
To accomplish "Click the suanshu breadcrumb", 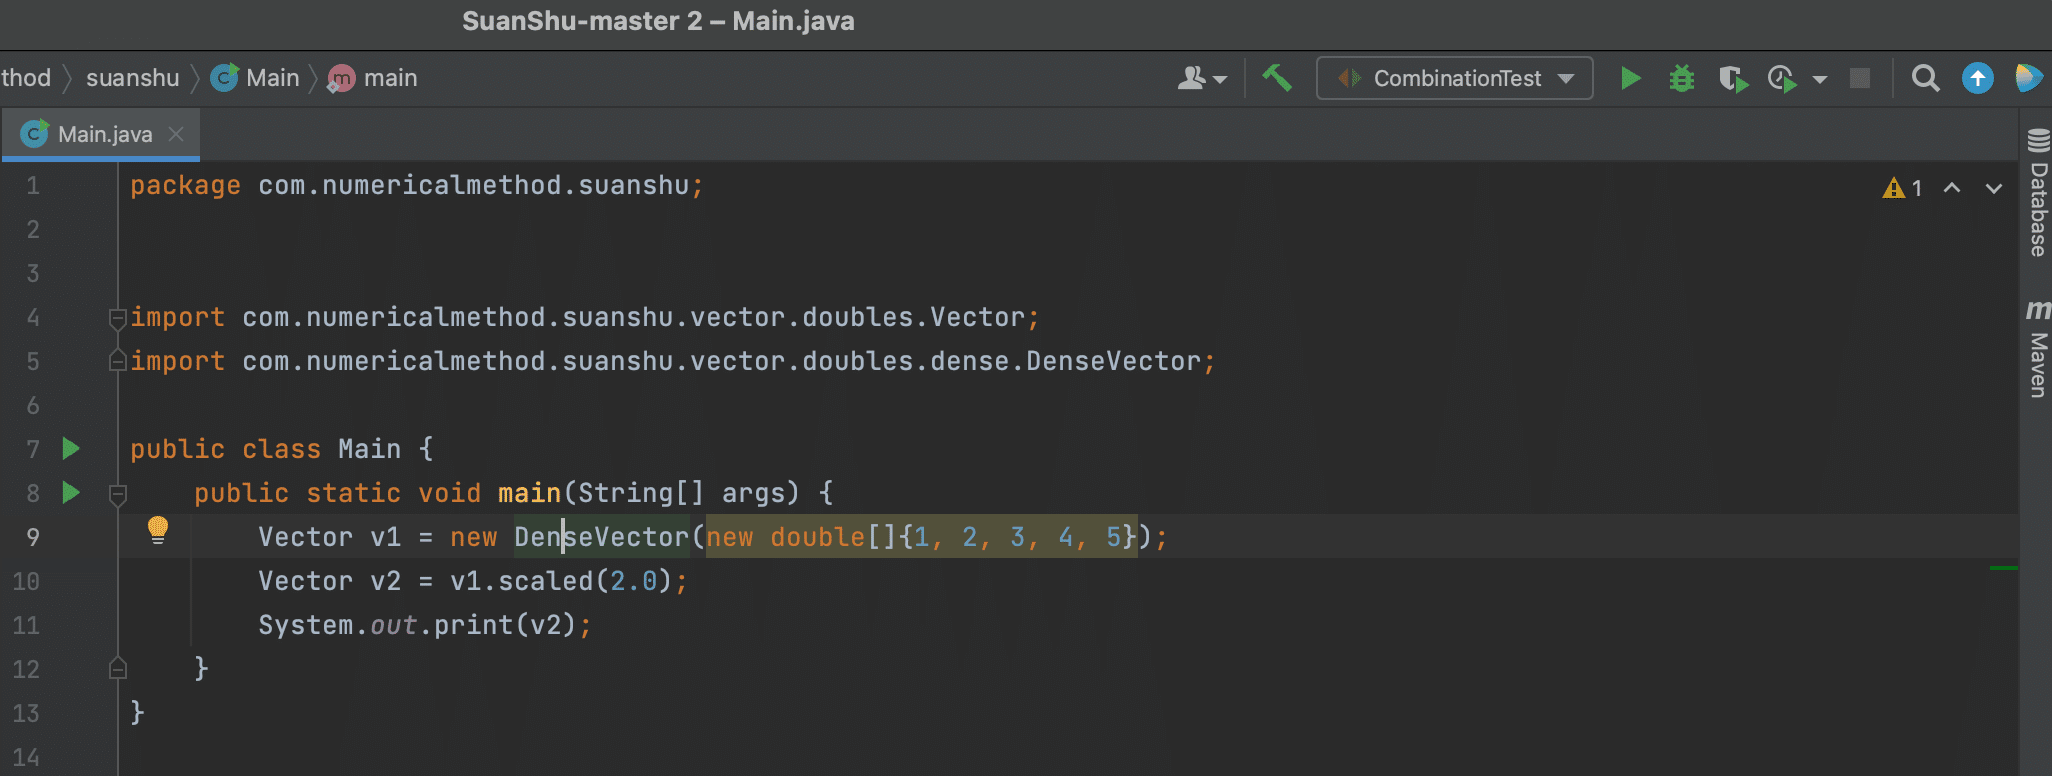I will [x=133, y=78].
